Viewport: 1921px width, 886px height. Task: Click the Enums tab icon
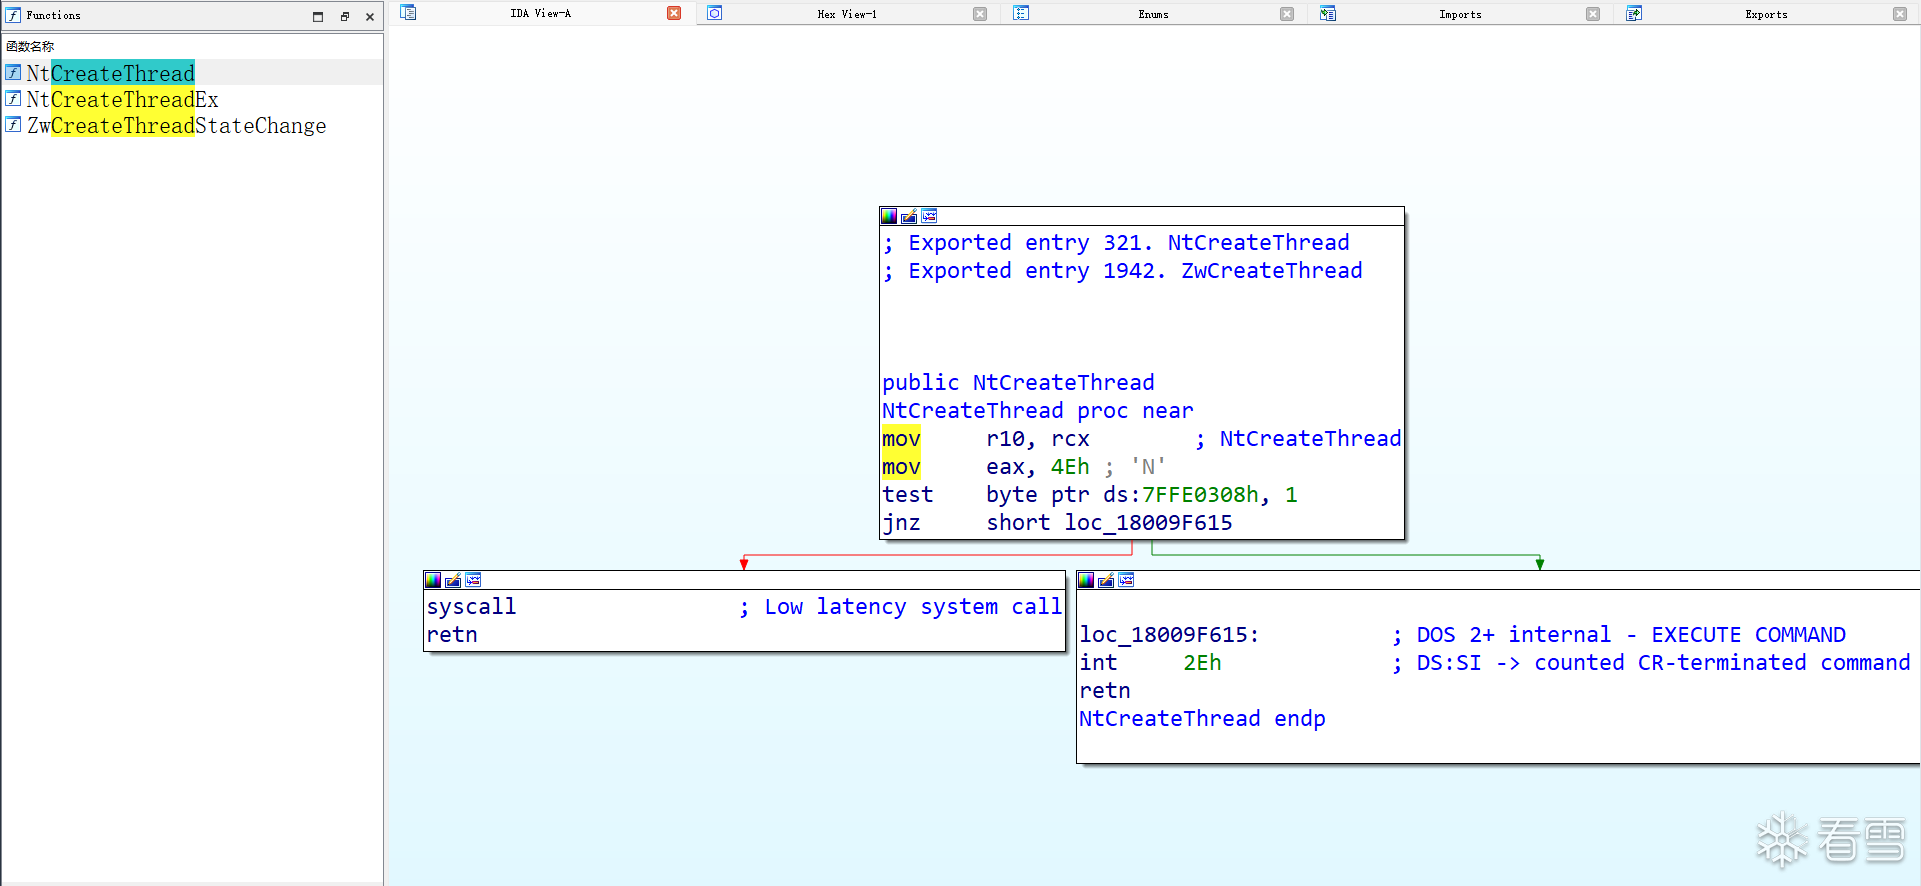(x=1021, y=13)
